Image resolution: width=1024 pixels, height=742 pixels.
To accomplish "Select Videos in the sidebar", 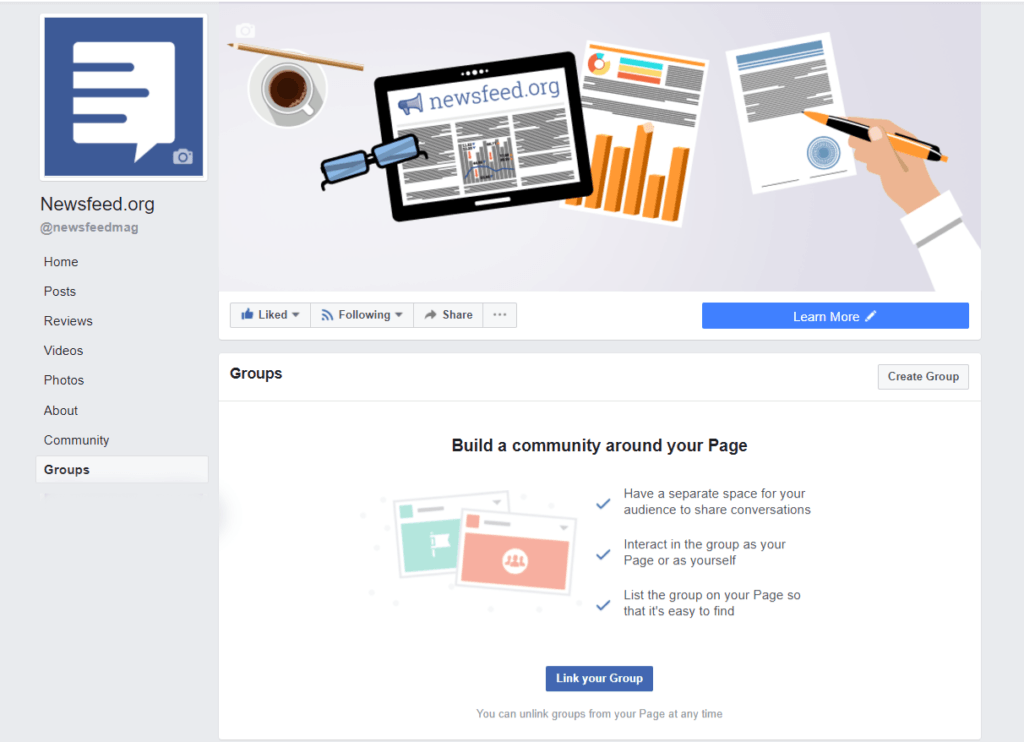I will point(63,351).
